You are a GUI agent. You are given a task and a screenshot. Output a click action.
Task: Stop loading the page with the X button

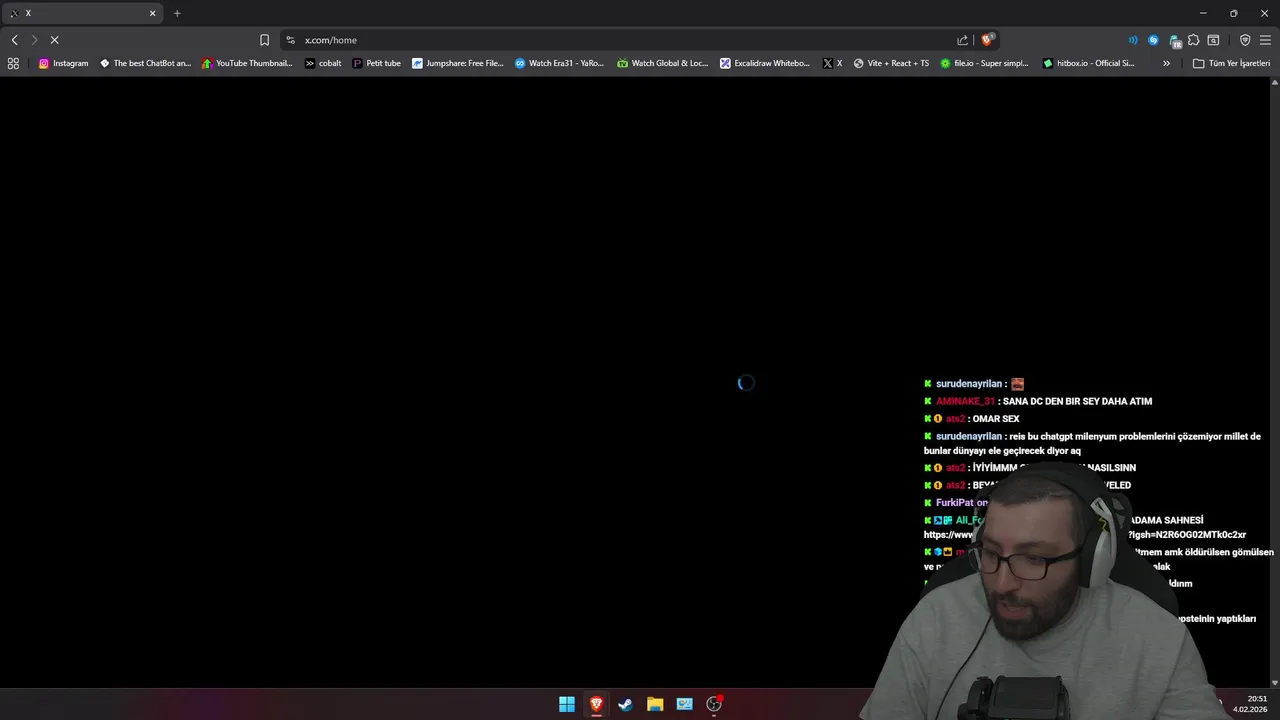54,40
